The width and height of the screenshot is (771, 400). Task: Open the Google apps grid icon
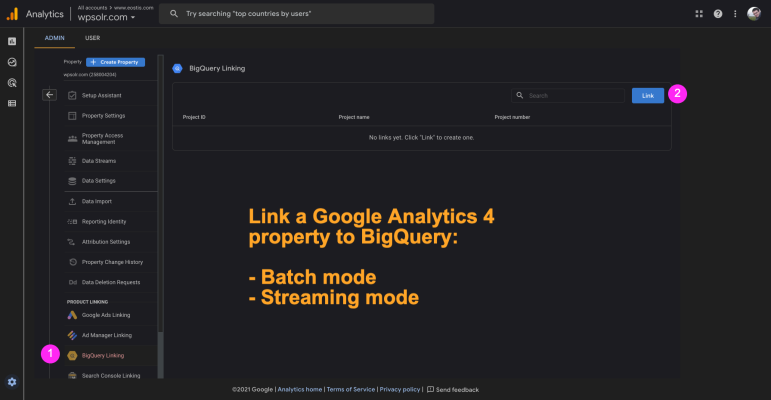point(699,14)
